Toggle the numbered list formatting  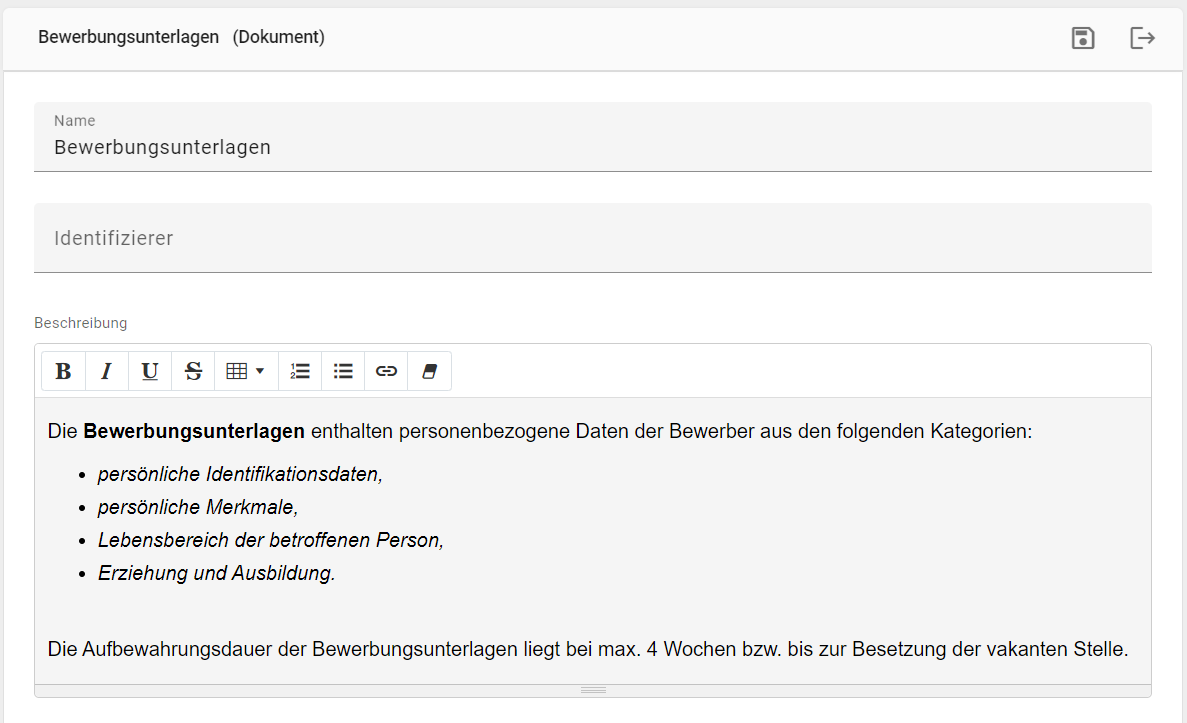pyautogui.click(x=300, y=370)
